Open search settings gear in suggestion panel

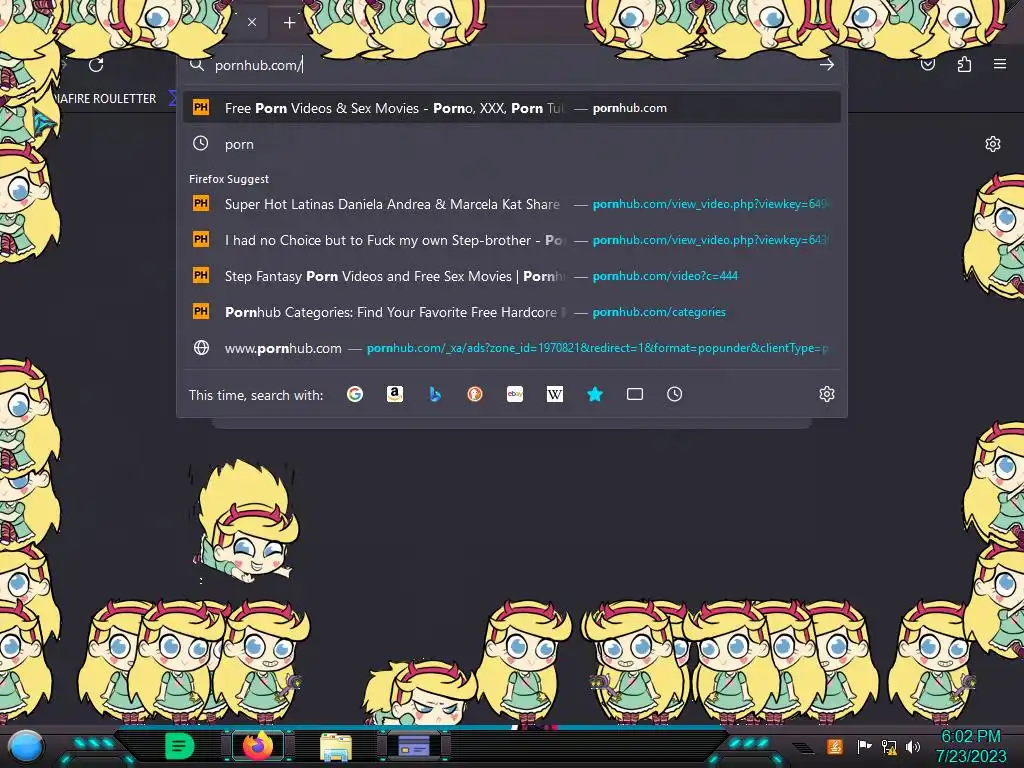827,394
